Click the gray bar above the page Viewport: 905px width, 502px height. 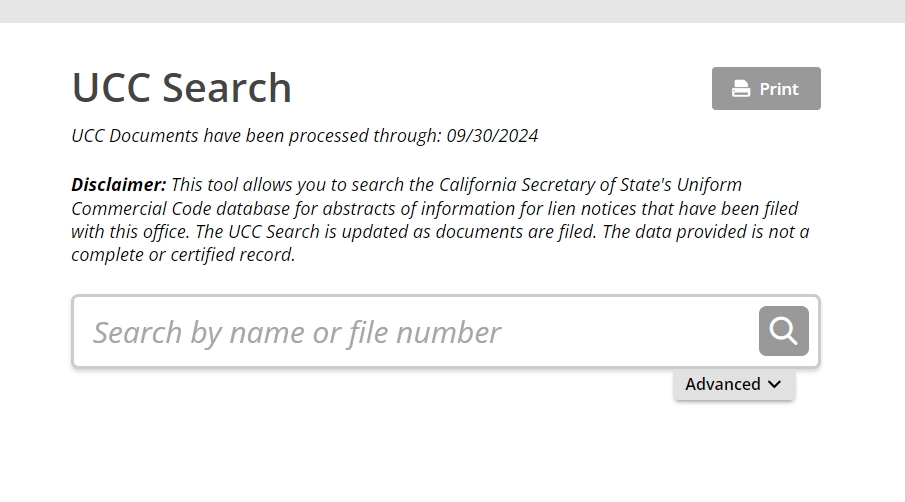click(x=452, y=11)
